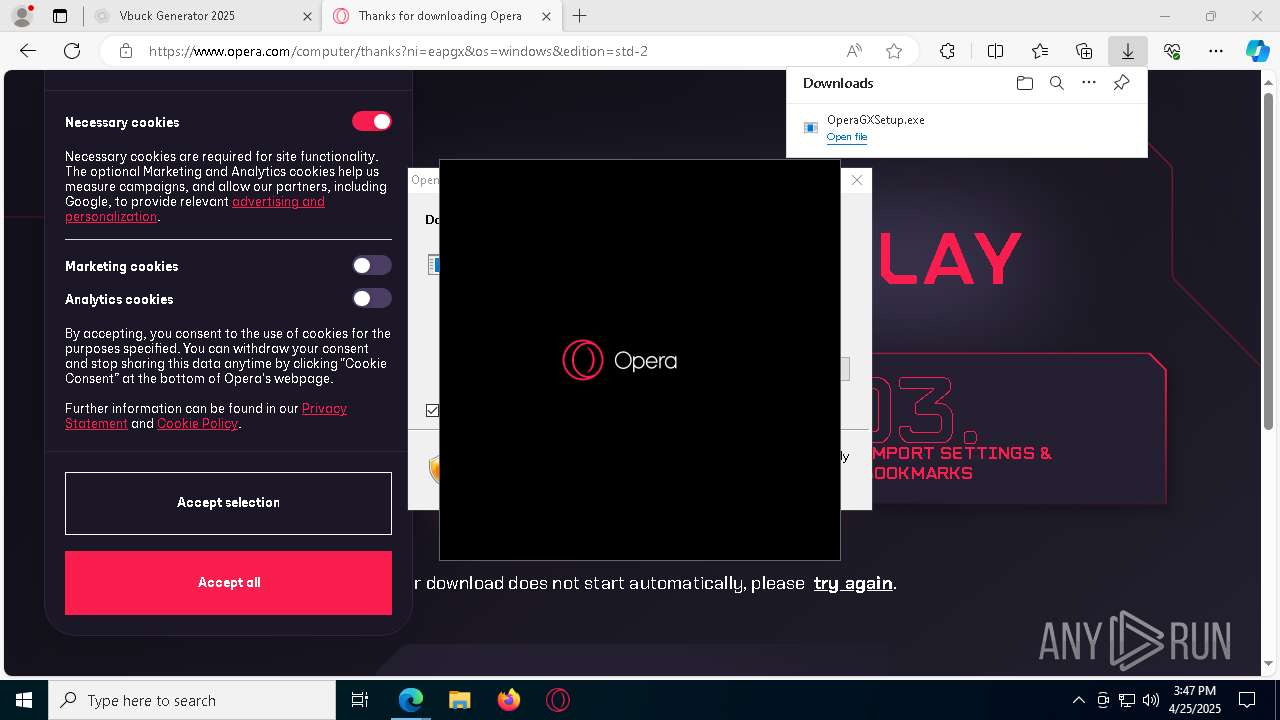Click the Accept selection button
The image size is (1280, 720).
pyautogui.click(x=228, y=503)
